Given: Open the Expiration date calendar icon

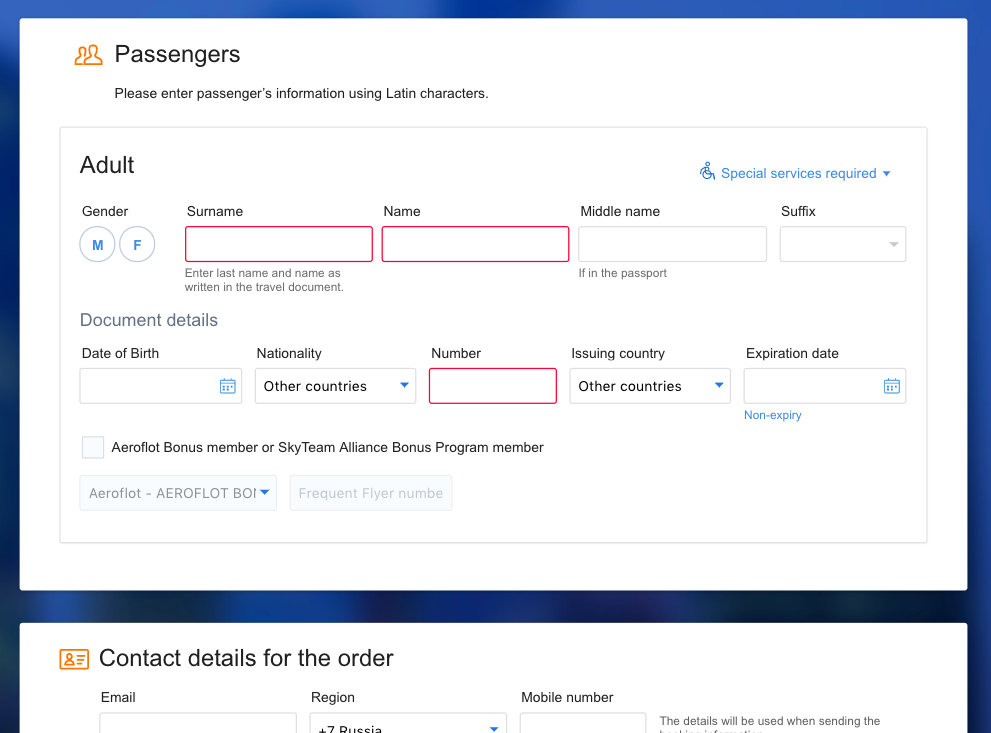Looking at the screenshot, I should pyautogui.click(x=892, y=386).
